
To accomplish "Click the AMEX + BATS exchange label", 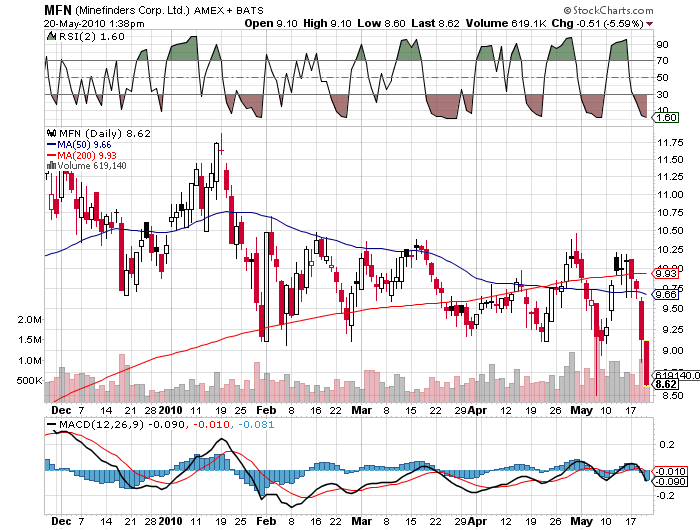I will pos(229,10).
